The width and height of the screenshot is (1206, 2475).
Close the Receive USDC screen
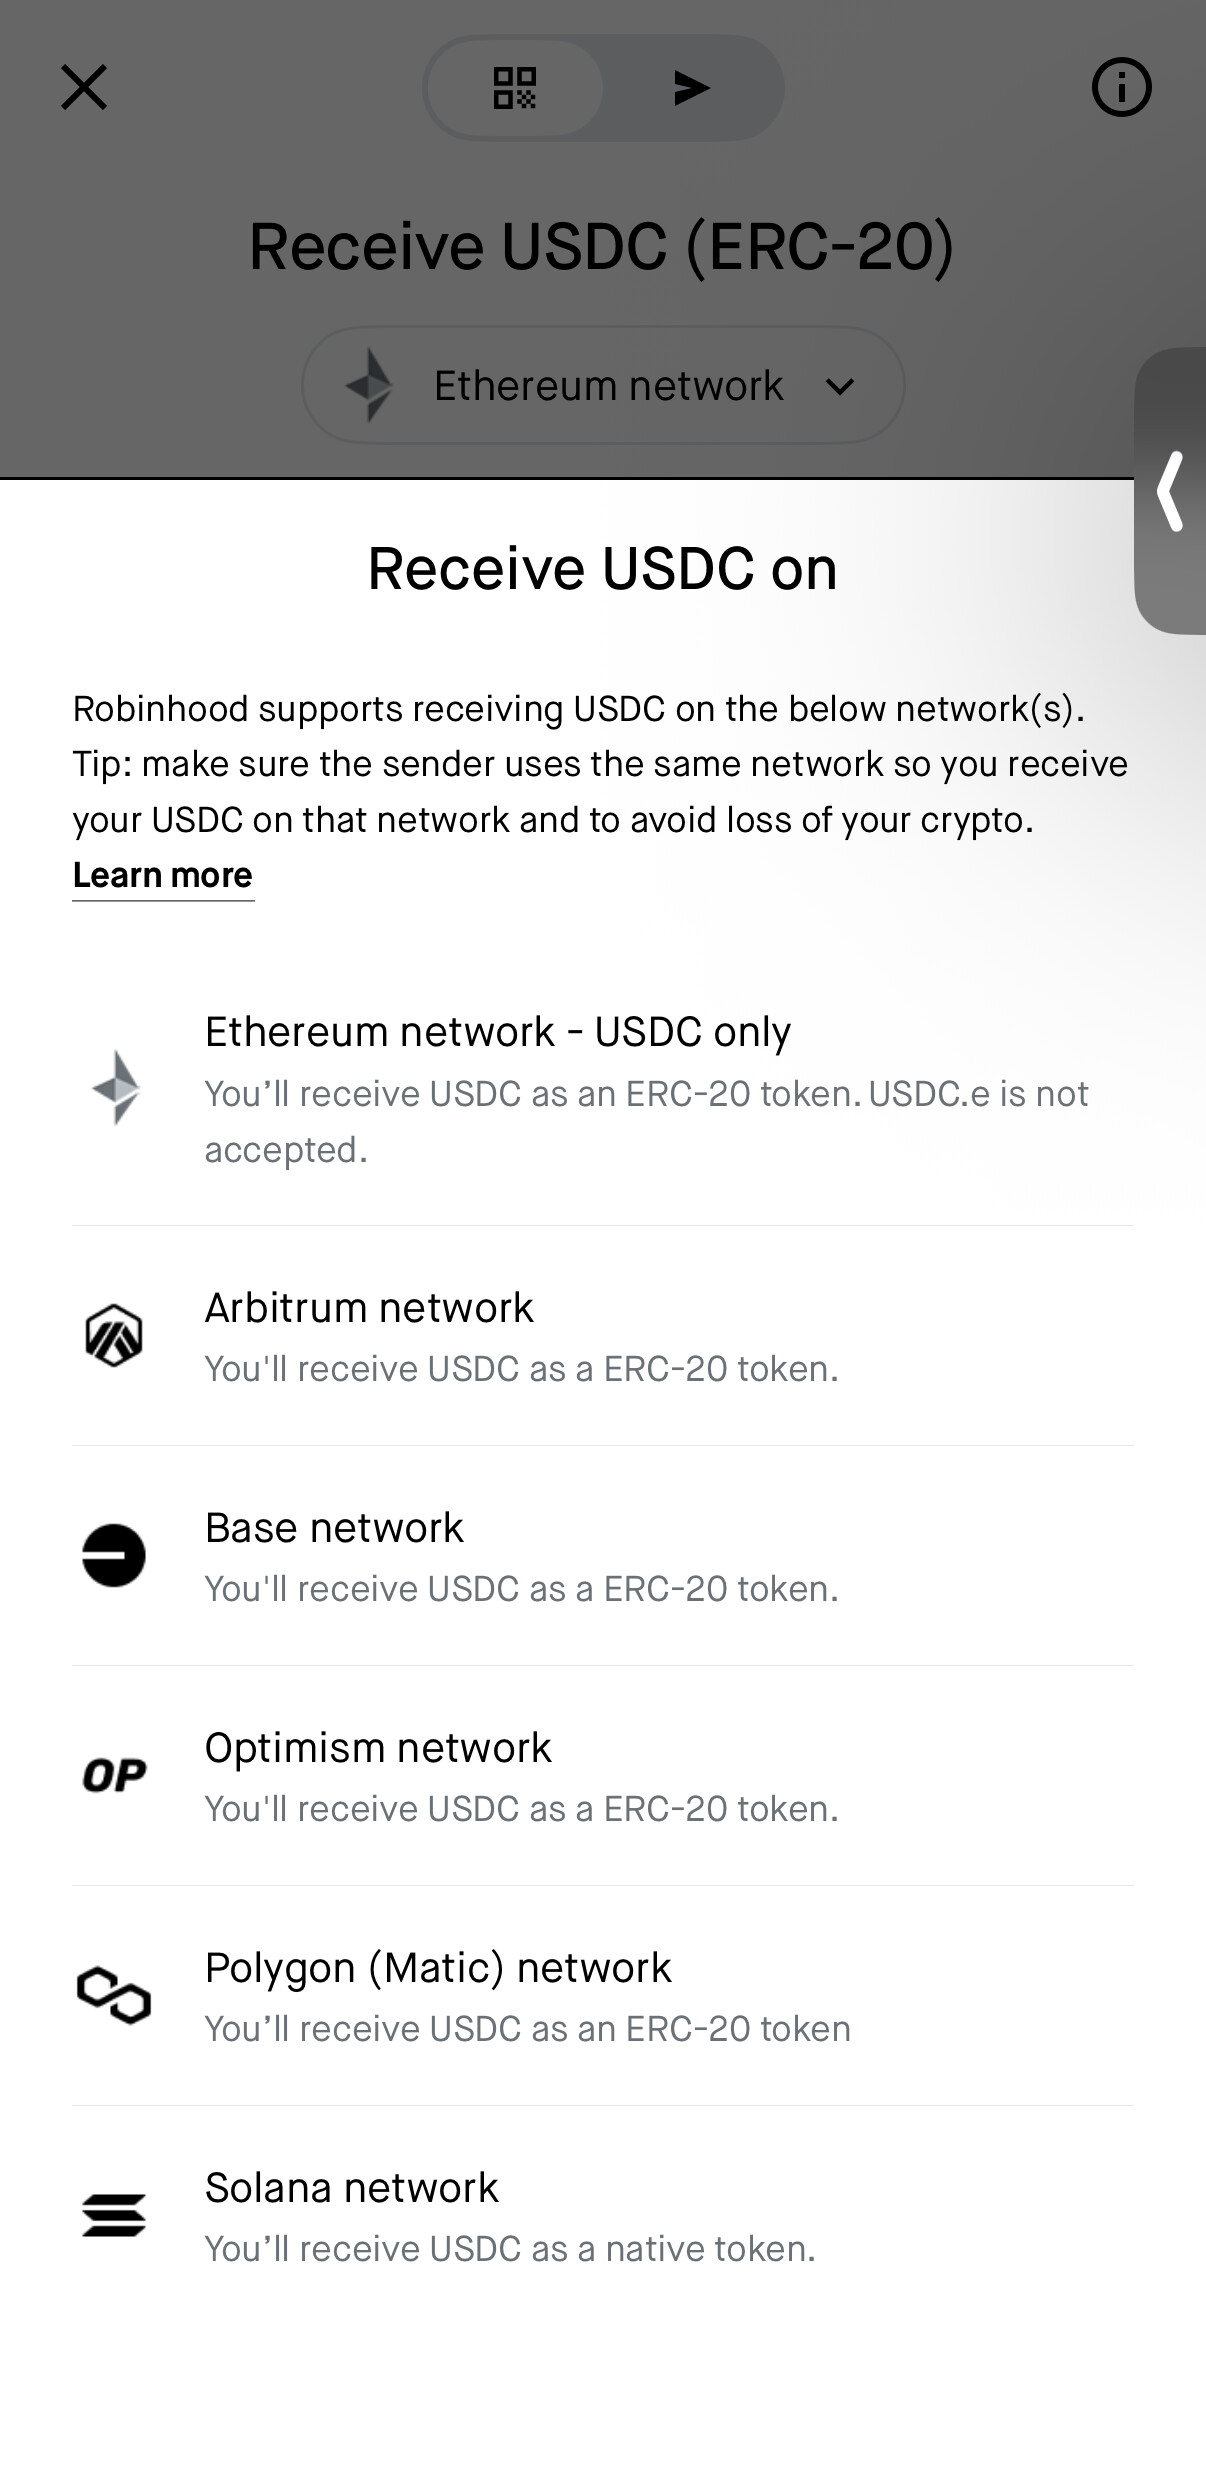[84, 88]
